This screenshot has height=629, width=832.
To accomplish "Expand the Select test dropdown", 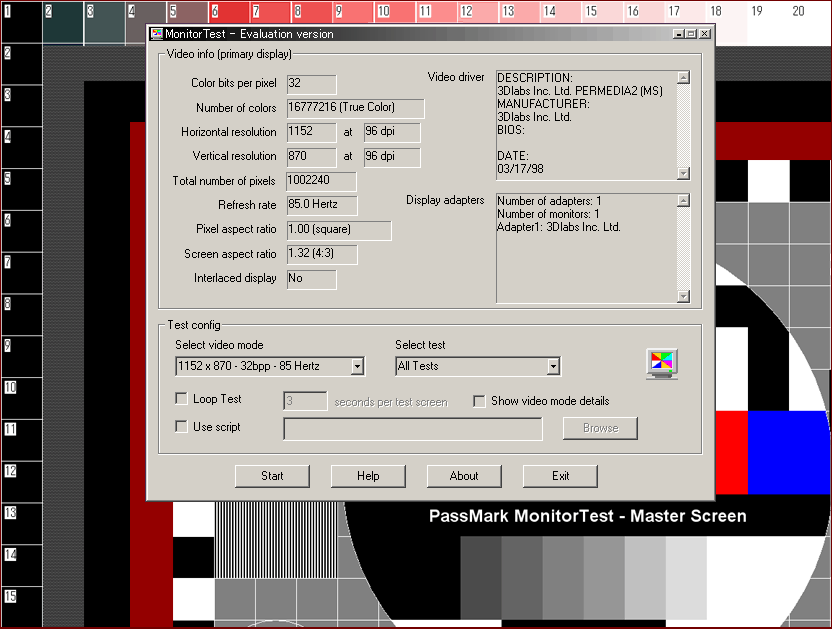I will [553, 367].
